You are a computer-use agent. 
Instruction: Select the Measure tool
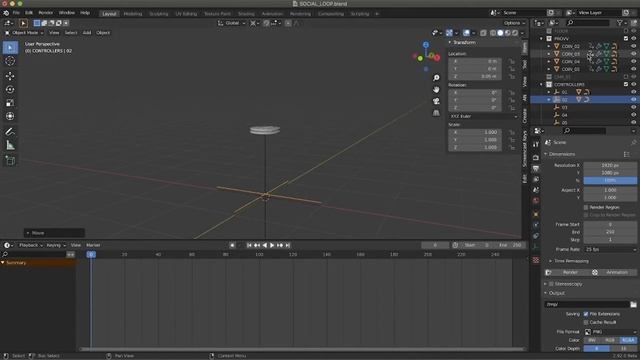click(x=10, y=145)
